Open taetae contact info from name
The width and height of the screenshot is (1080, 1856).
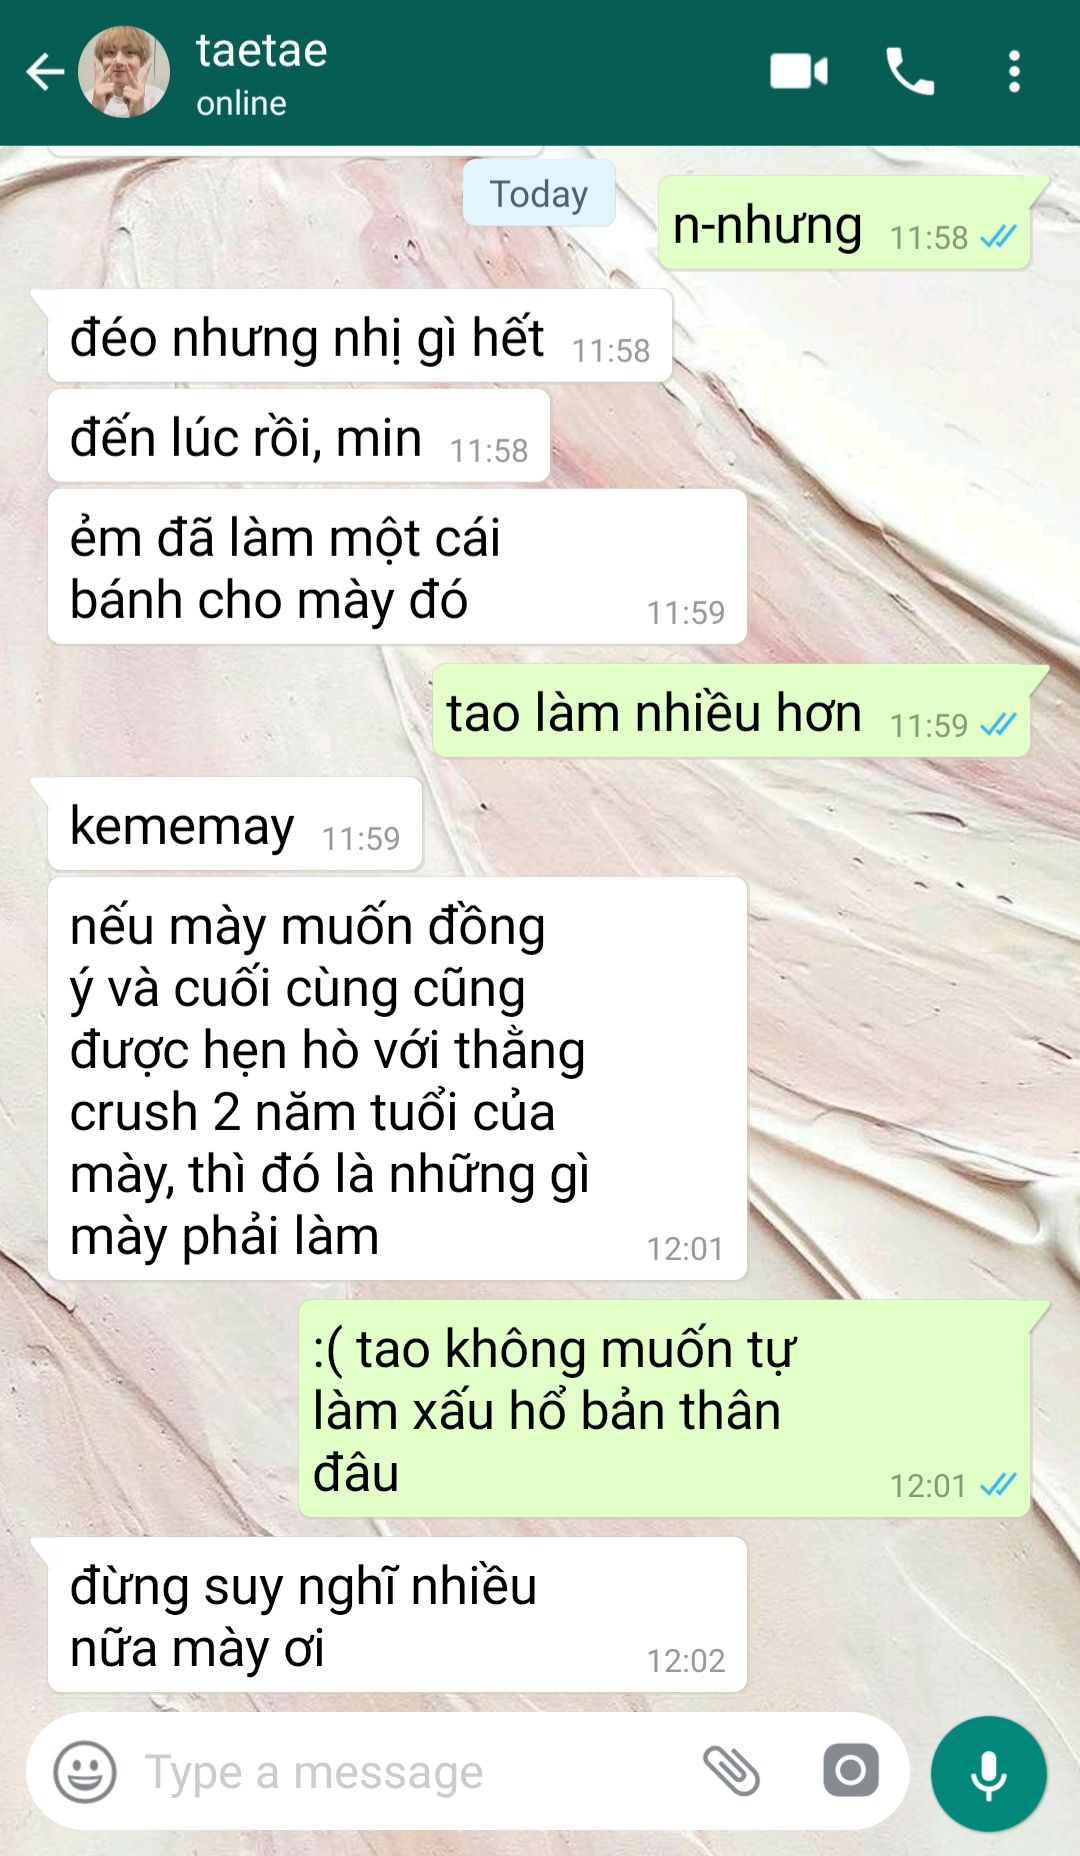click(x=262, y=50)
